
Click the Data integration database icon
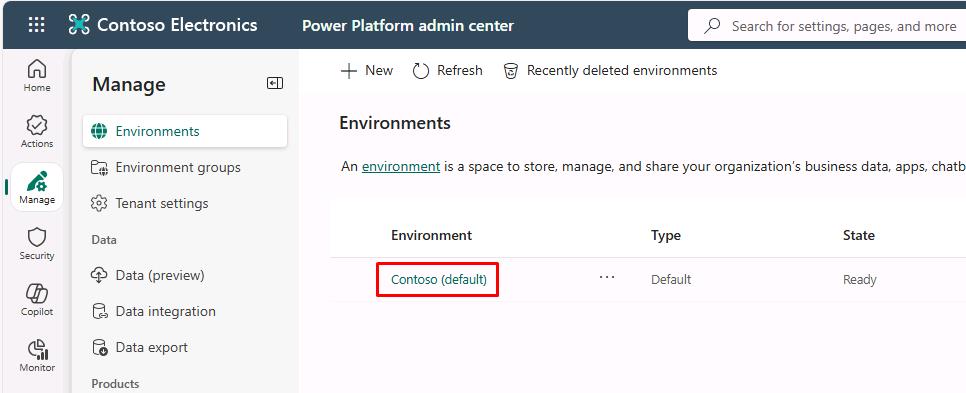tap(99, 311)
